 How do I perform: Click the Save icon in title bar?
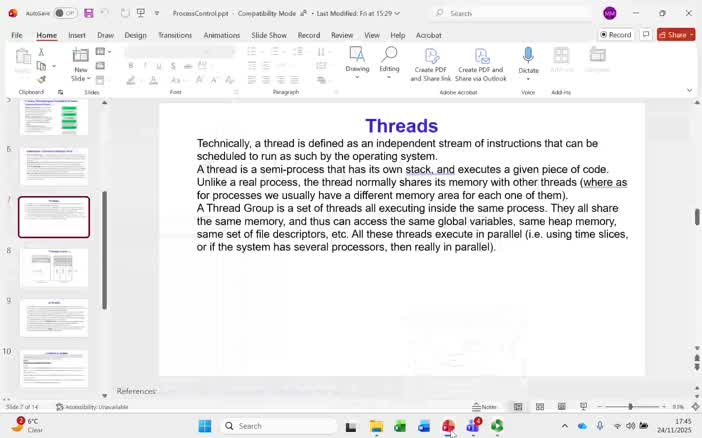pyautogui.click(x=89, y=13)
